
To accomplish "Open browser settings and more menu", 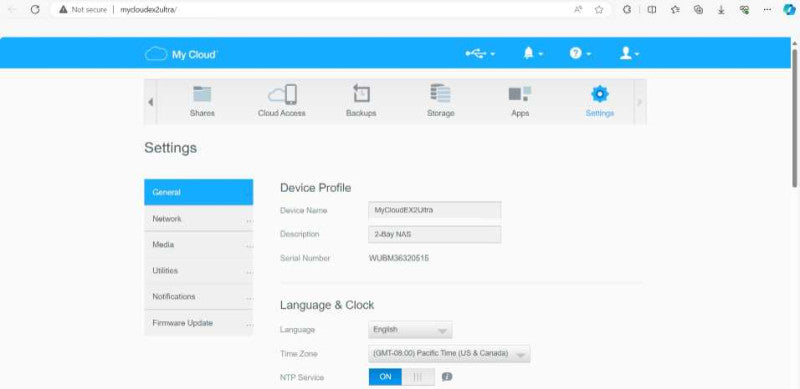I will point(767,10).
